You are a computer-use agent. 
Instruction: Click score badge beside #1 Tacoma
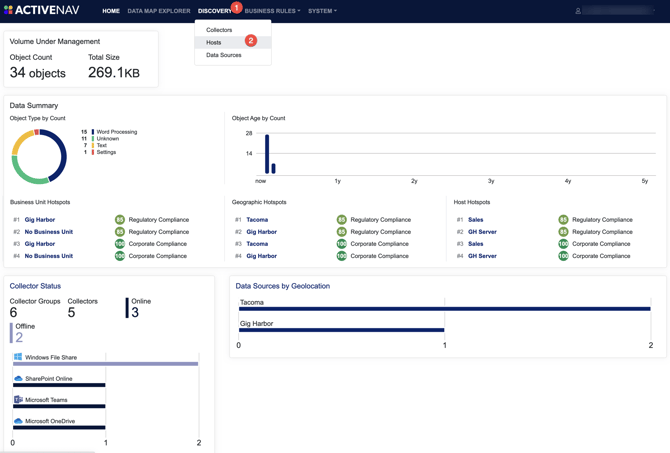pyautogui.click(x=341, y=220)
